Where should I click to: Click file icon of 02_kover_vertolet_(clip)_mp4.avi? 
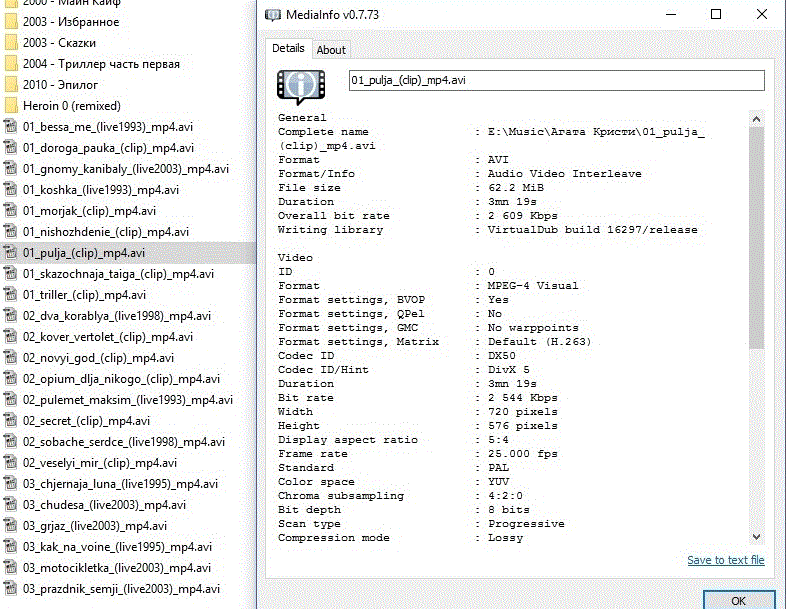pyautogui.click(x=11, y=337)
